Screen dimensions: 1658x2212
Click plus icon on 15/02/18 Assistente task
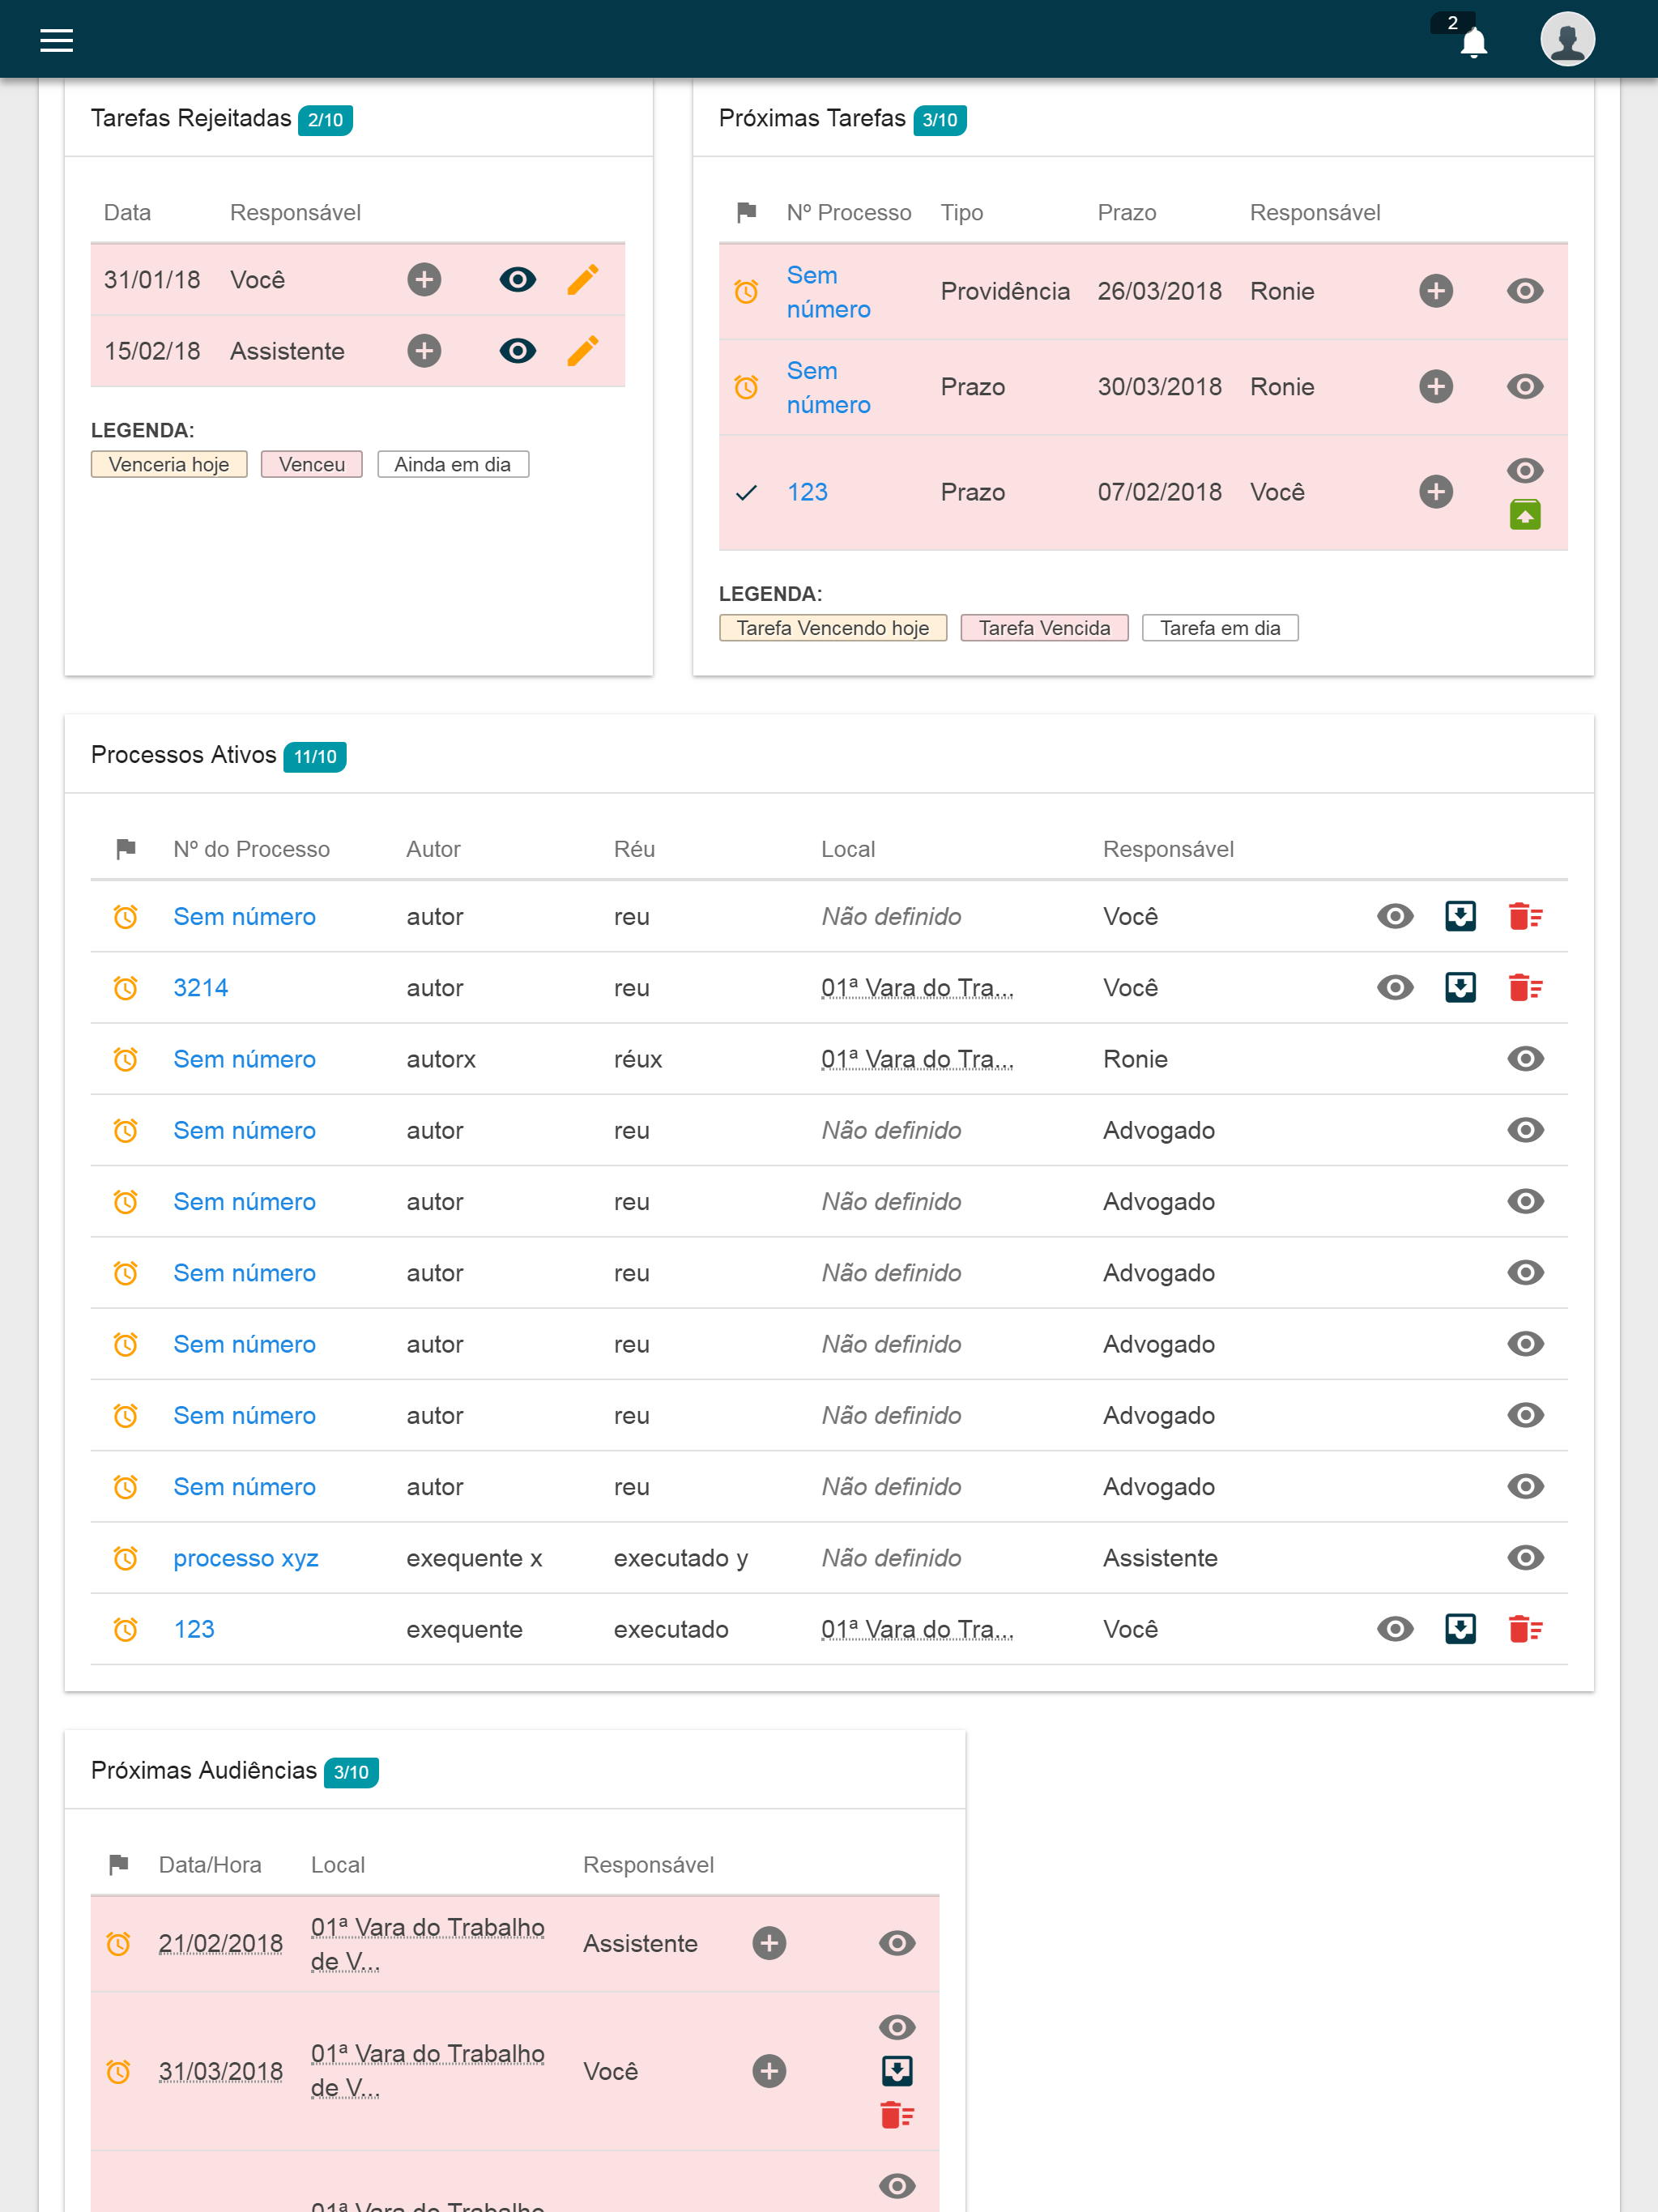pos(424,351)
